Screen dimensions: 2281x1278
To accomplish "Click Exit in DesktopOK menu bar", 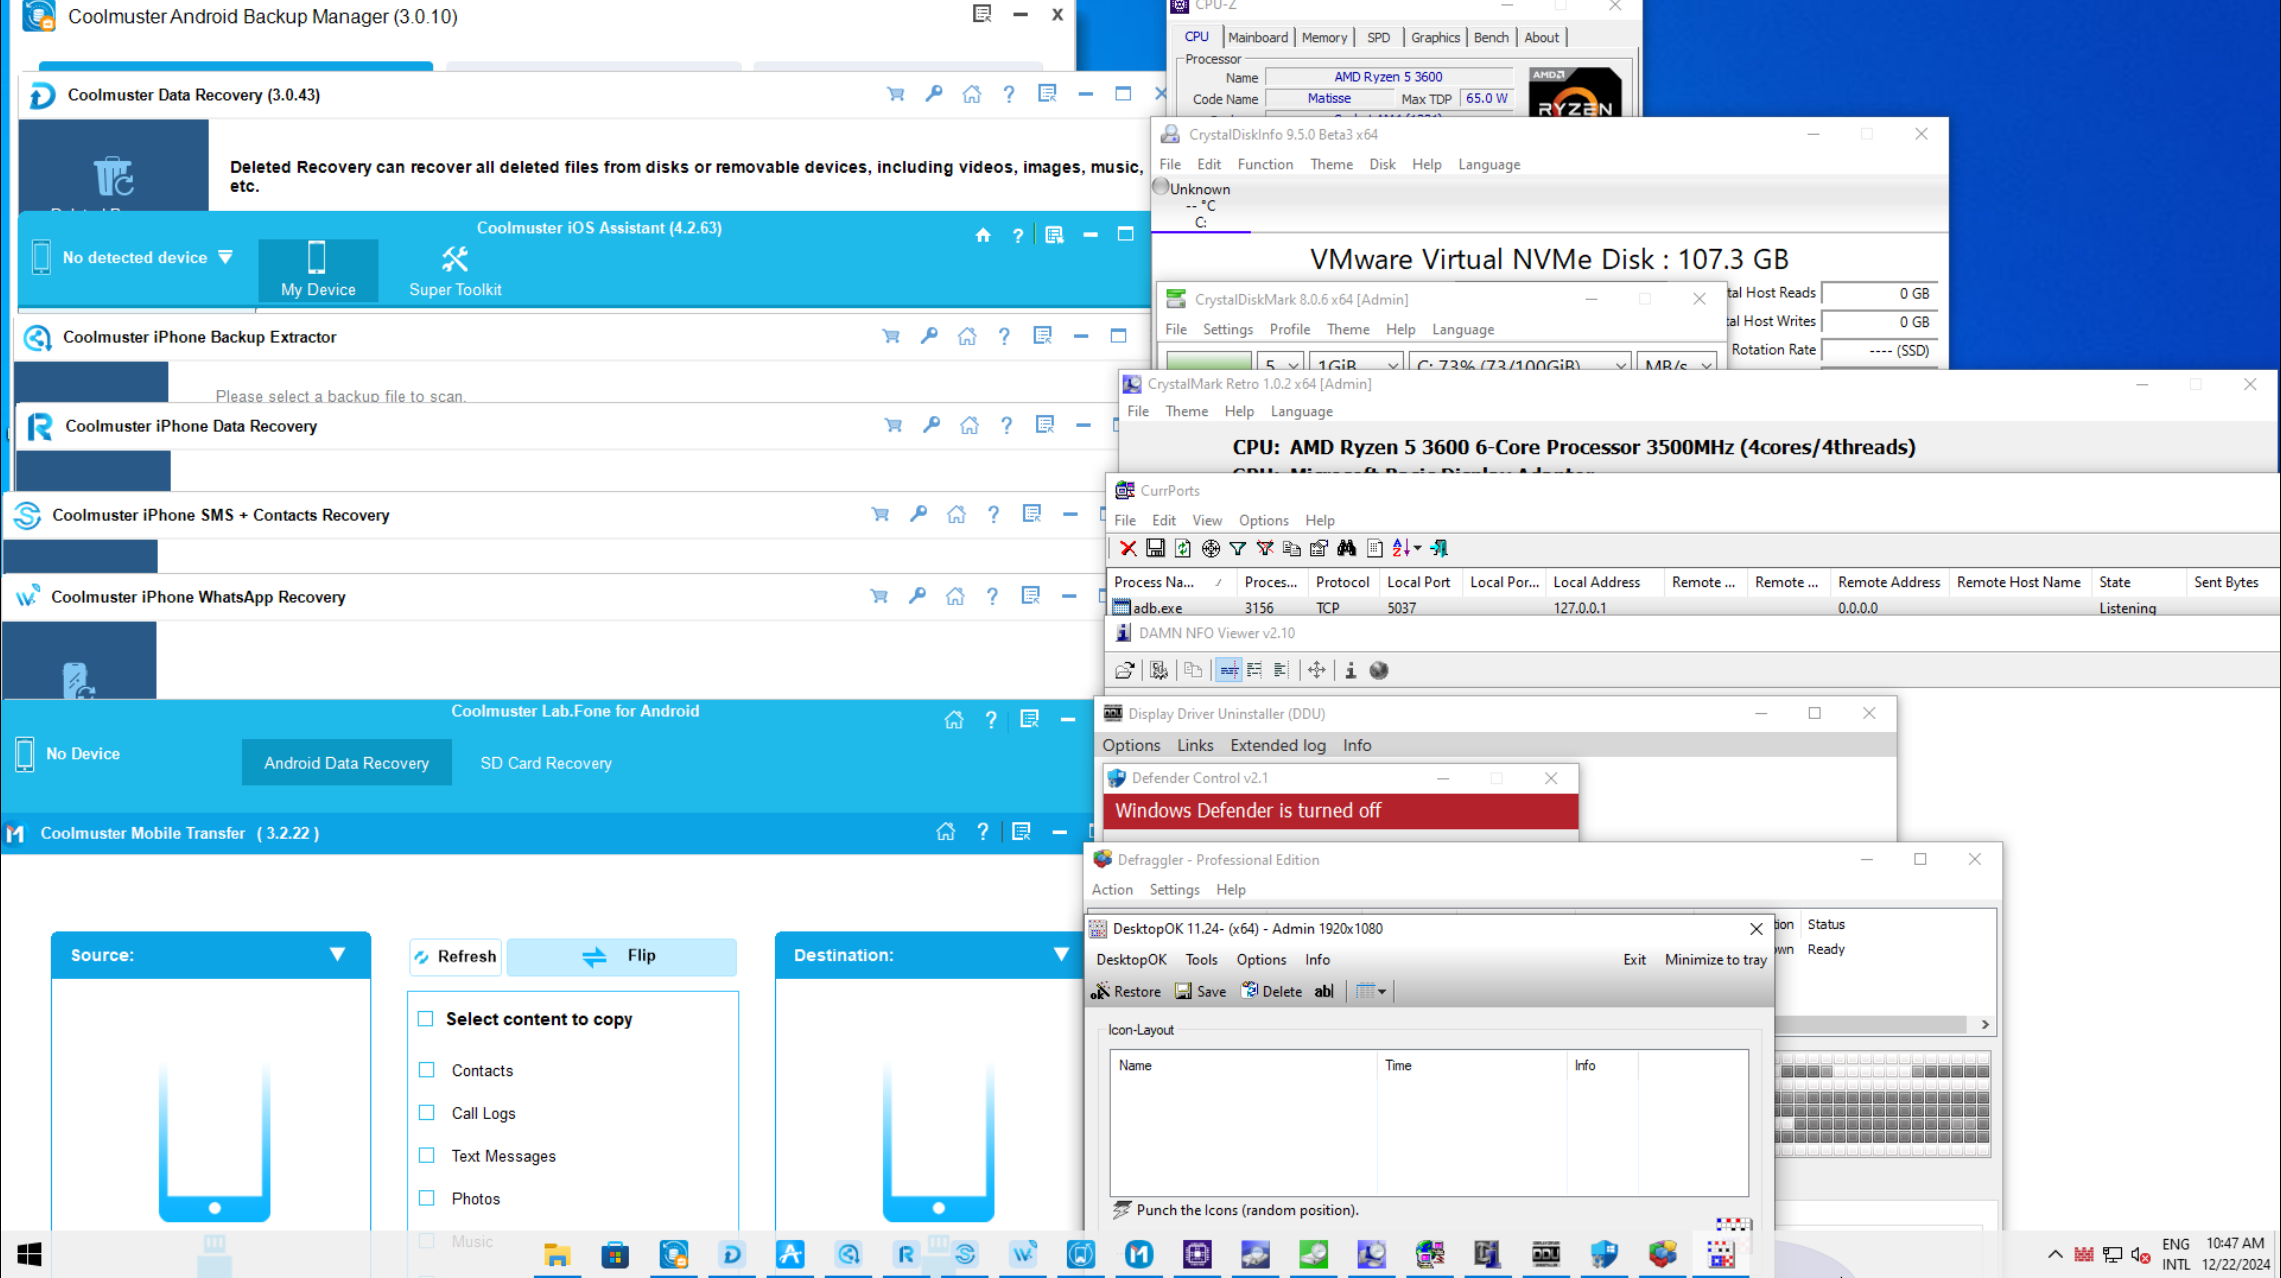I will click(x=1634, y=959).
